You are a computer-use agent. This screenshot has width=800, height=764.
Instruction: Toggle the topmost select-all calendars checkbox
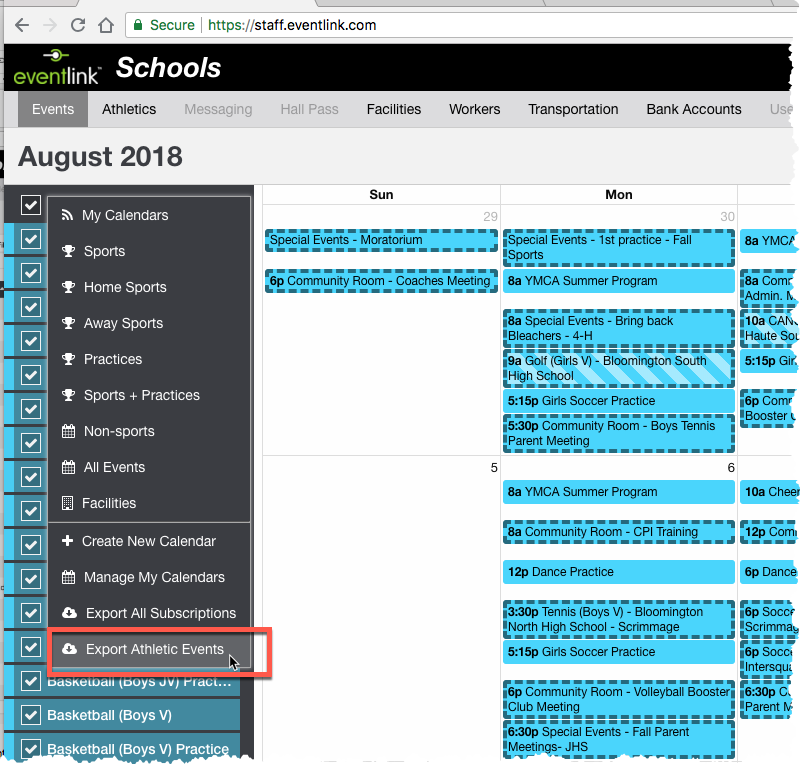coord(30,205)
